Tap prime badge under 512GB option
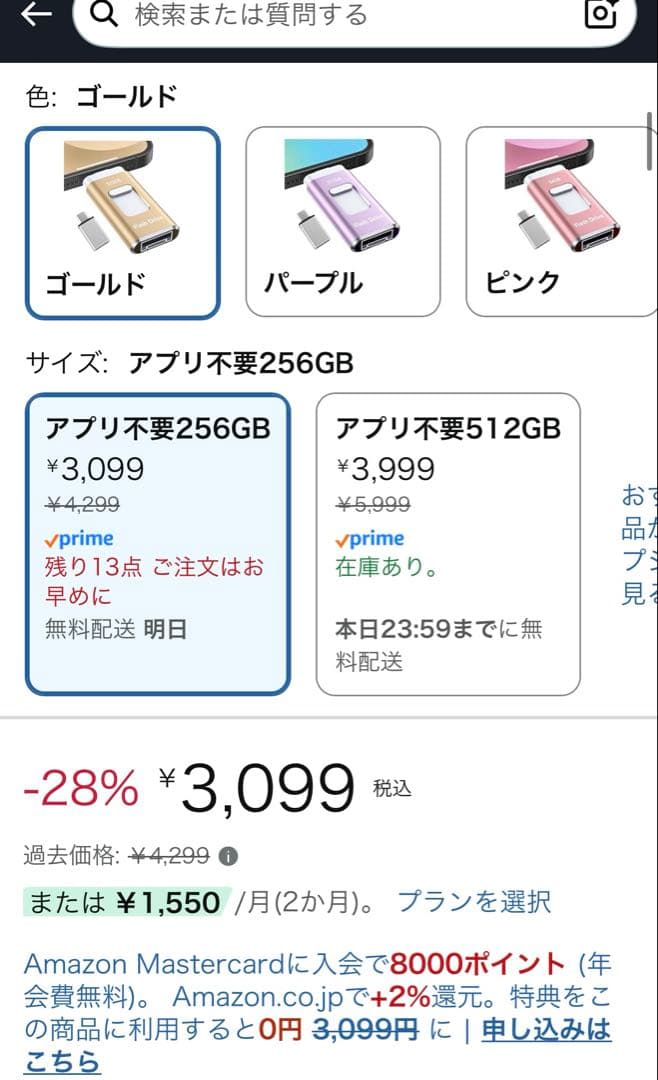Screen dimensions: 658x1080 pyautogui.click(x=370, y=539)
